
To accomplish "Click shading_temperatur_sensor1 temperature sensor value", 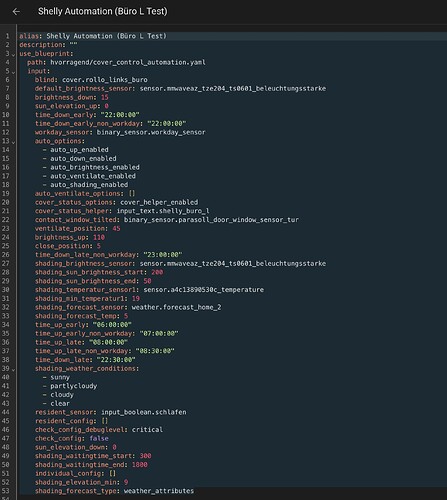I will tap(204, 290).
